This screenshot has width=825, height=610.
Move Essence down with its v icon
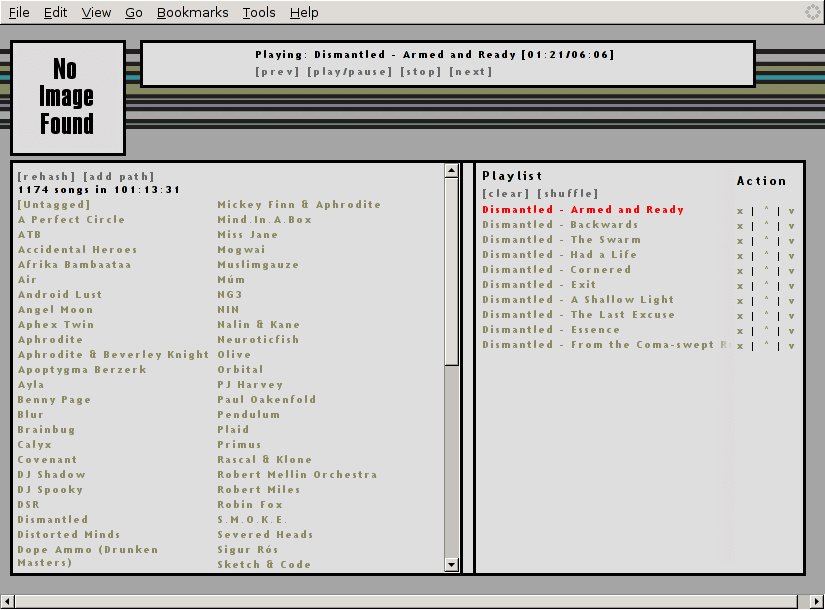(791, 331)
